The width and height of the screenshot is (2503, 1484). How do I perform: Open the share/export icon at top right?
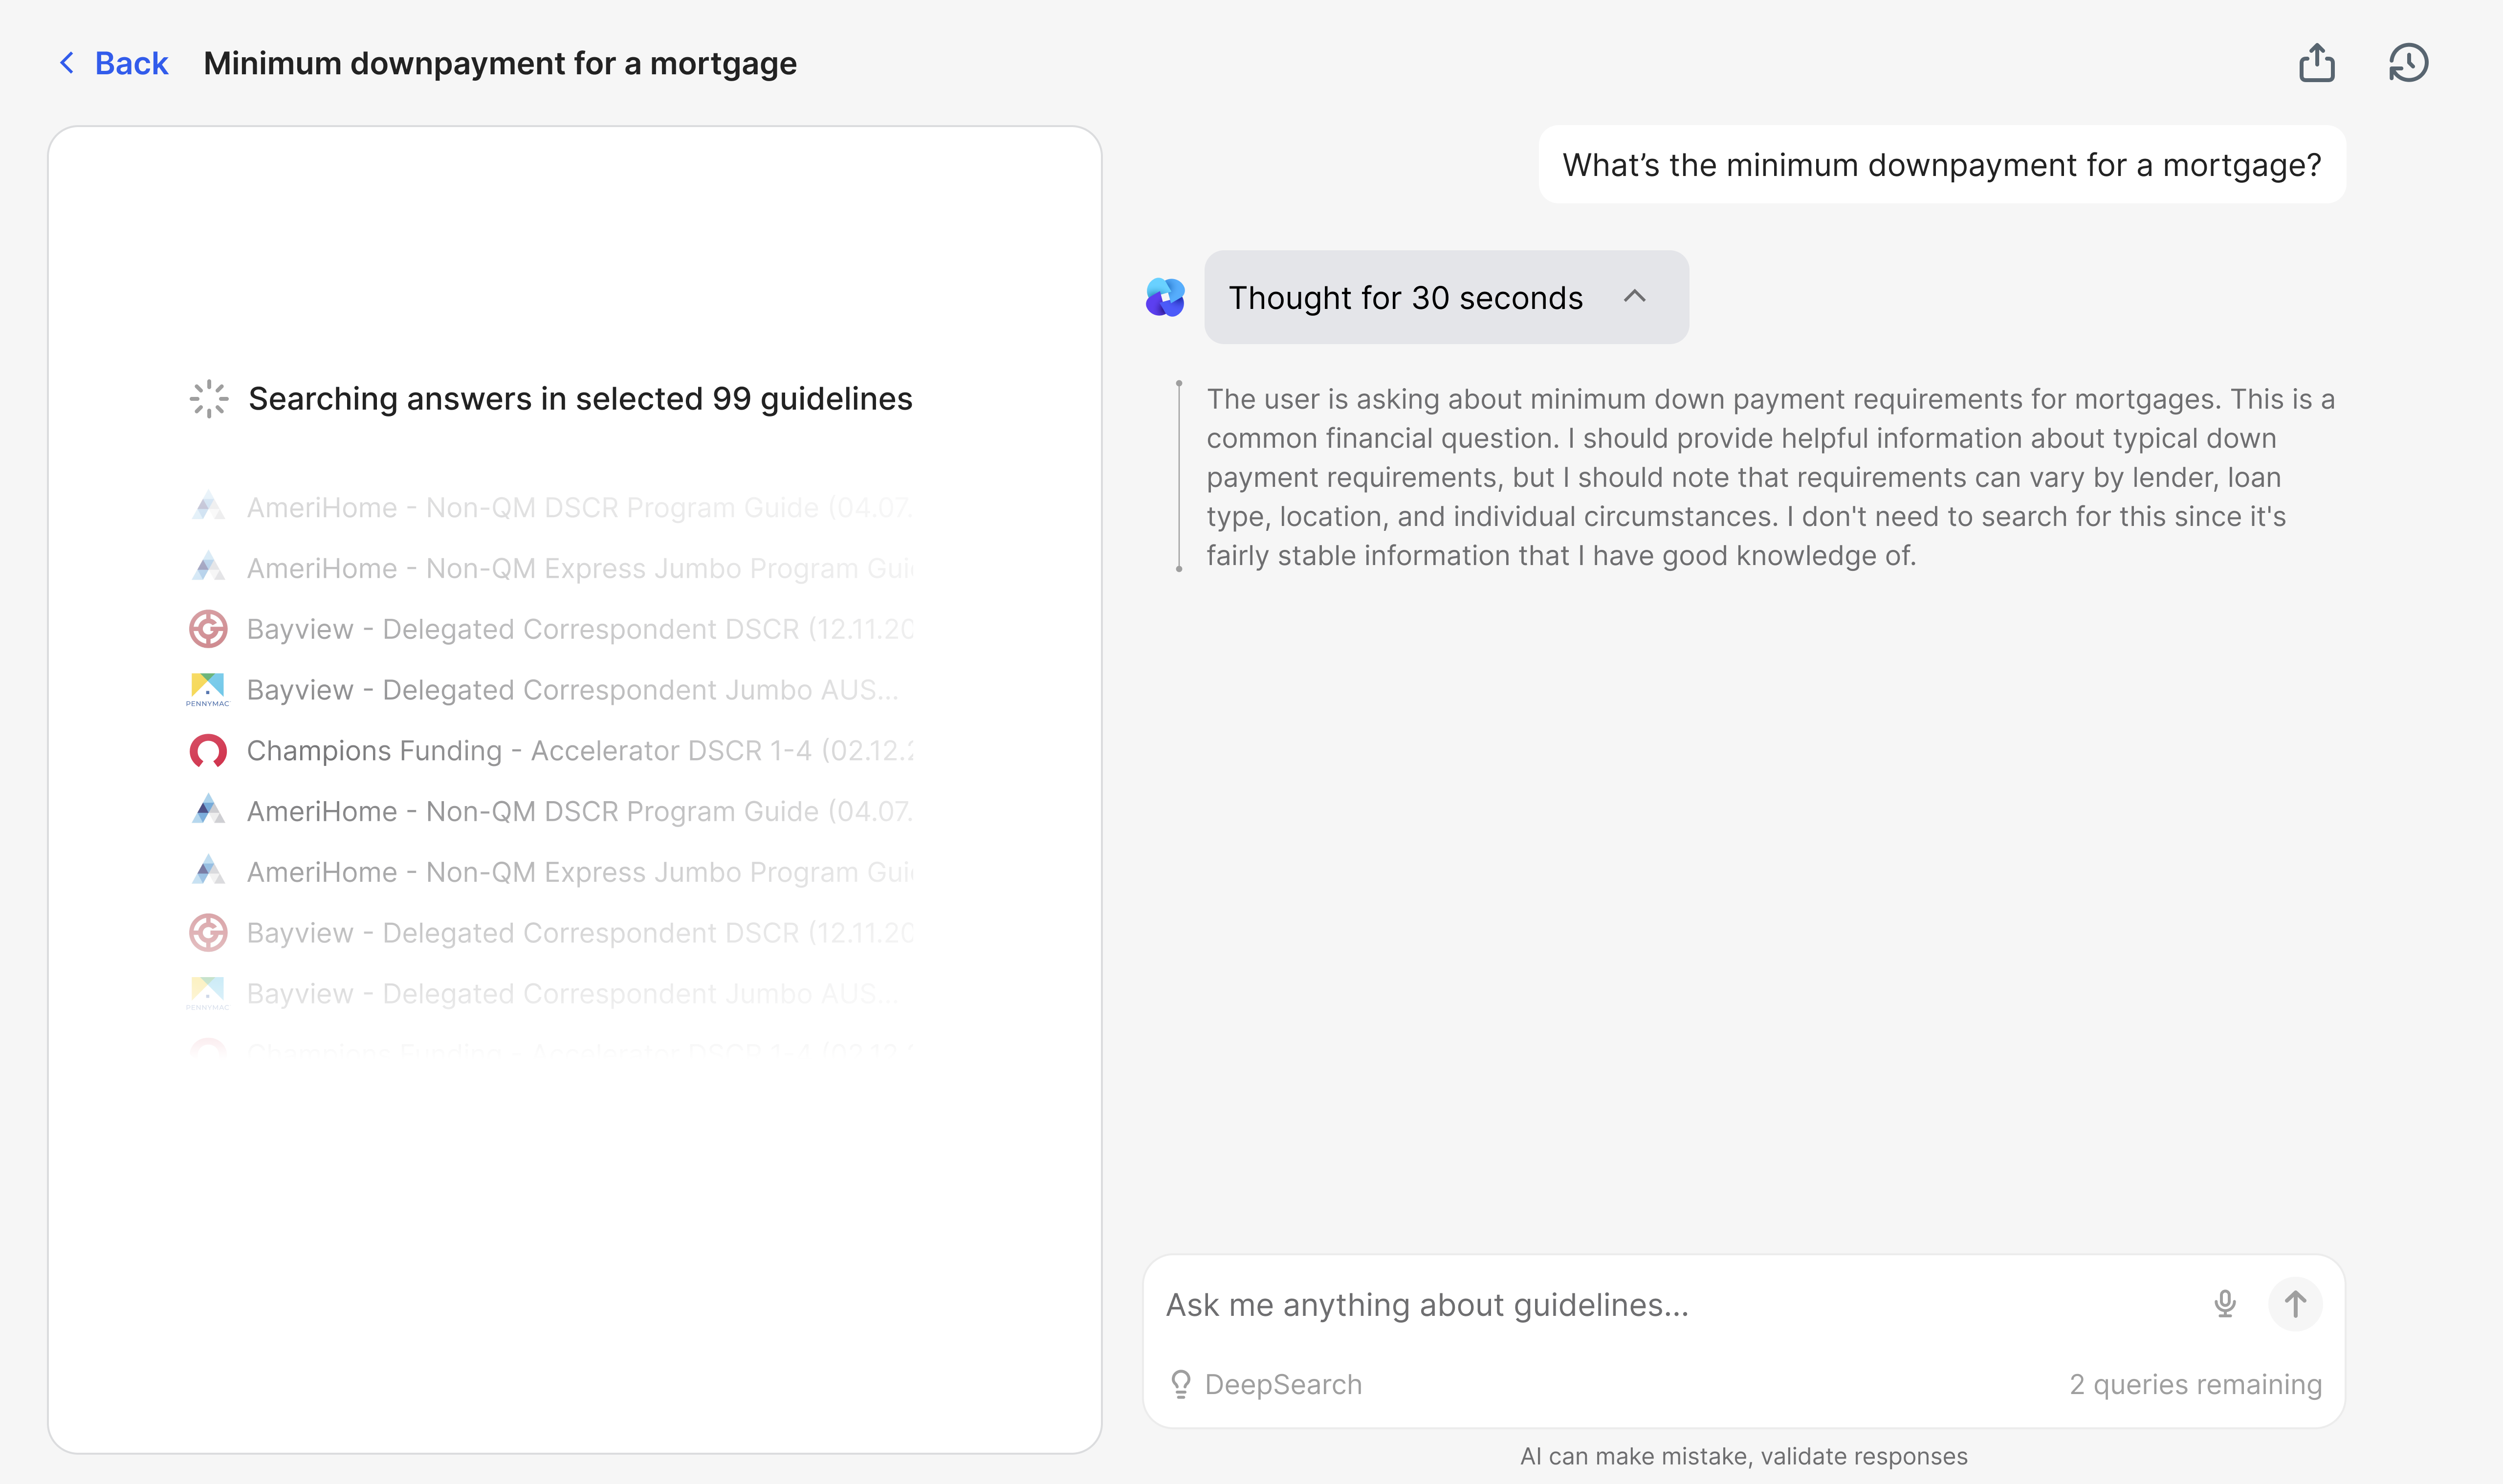pyautogui.click(x=2318, y=62)
